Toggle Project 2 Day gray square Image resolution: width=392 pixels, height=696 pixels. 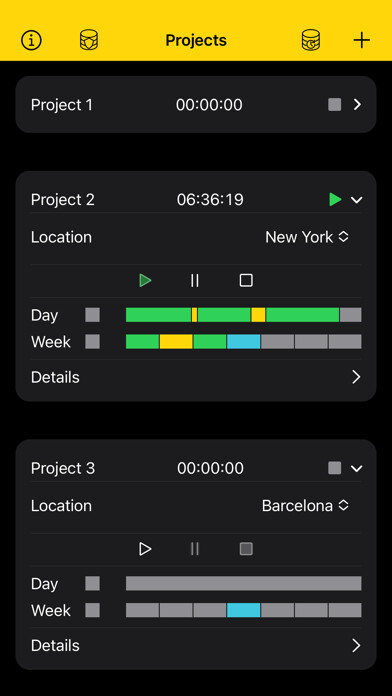click(92, 315)
